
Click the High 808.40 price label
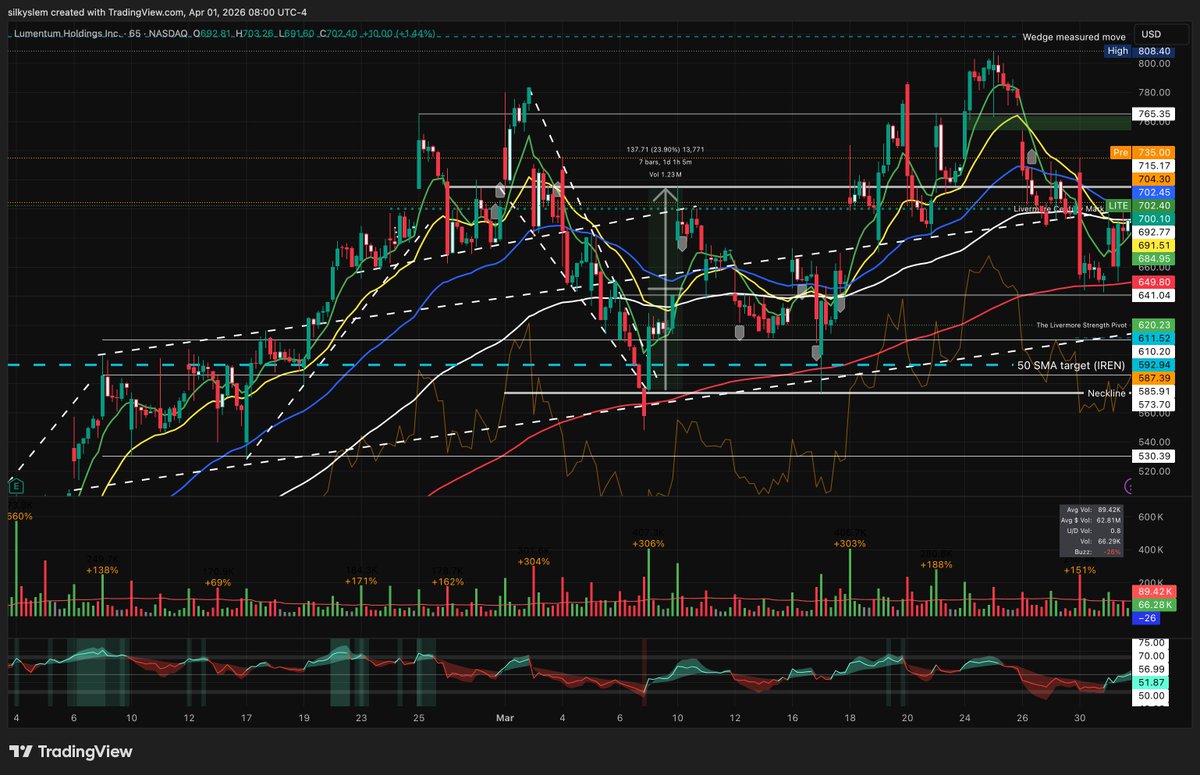[1138, 50]
